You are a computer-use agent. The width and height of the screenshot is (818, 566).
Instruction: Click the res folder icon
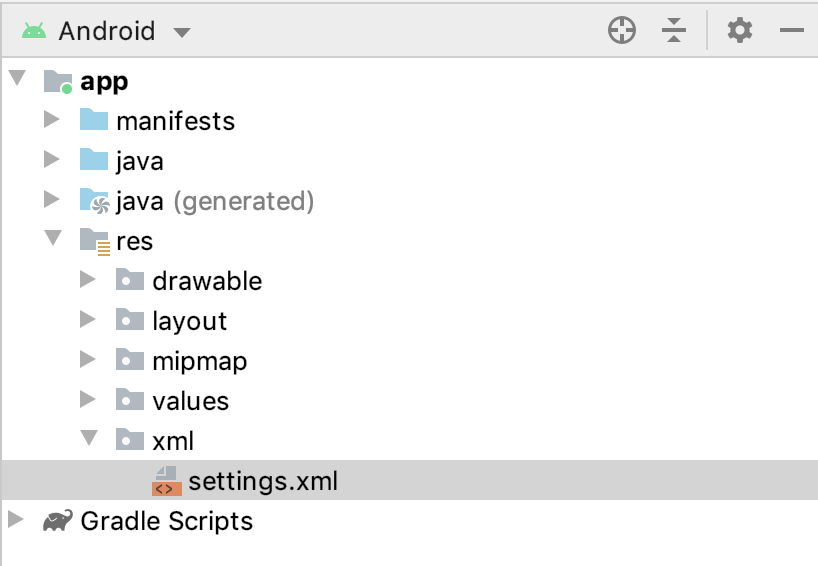click(x=94, y=242)
